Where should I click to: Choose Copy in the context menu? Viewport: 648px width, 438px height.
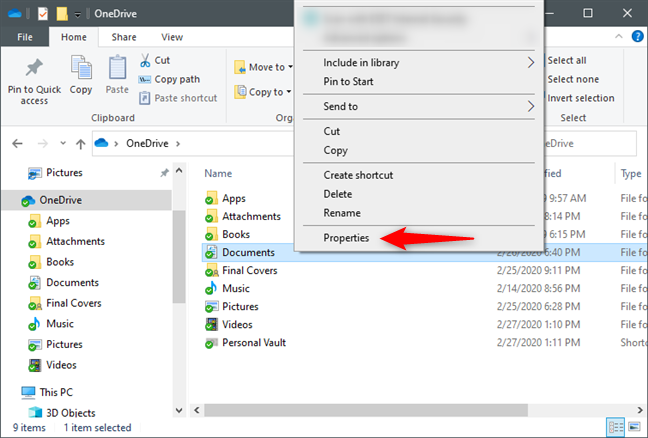click(x=335, y=150)
